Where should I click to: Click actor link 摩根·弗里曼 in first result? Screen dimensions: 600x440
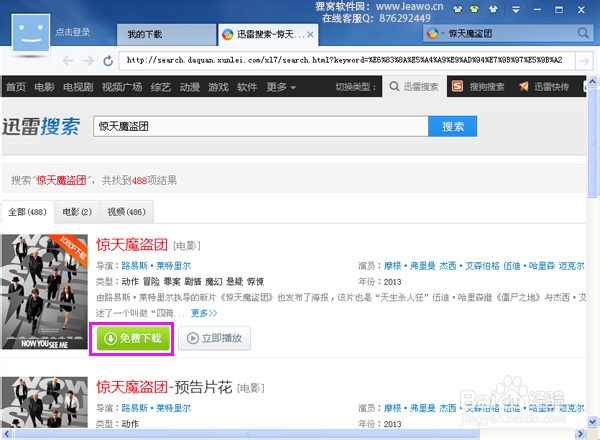(409, 266)
